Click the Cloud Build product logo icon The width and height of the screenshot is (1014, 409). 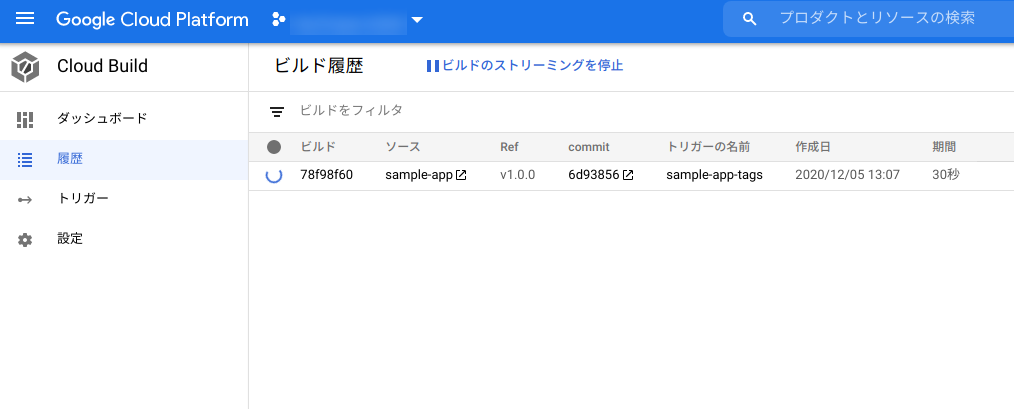click(25, 67)
